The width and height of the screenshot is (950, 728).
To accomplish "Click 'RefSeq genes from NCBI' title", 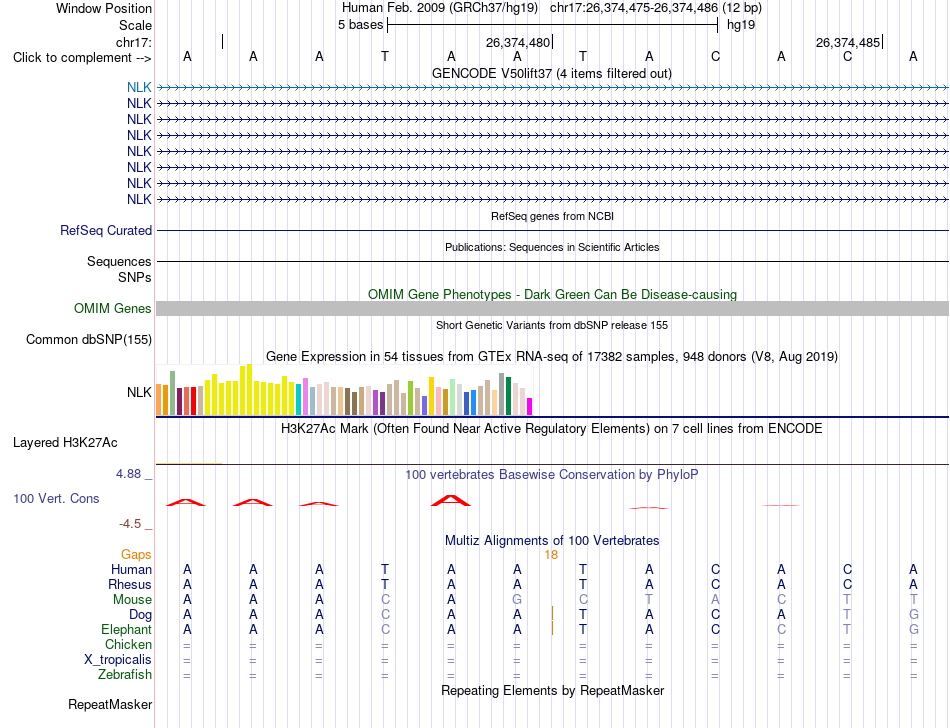I will coord(552,216).
